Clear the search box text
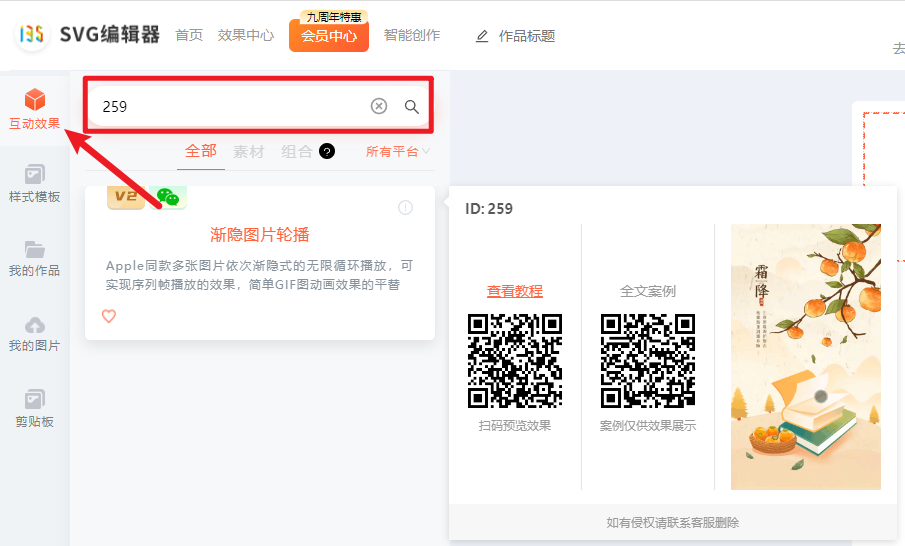The height and width of the screenshot is (546, 905). 379,106
